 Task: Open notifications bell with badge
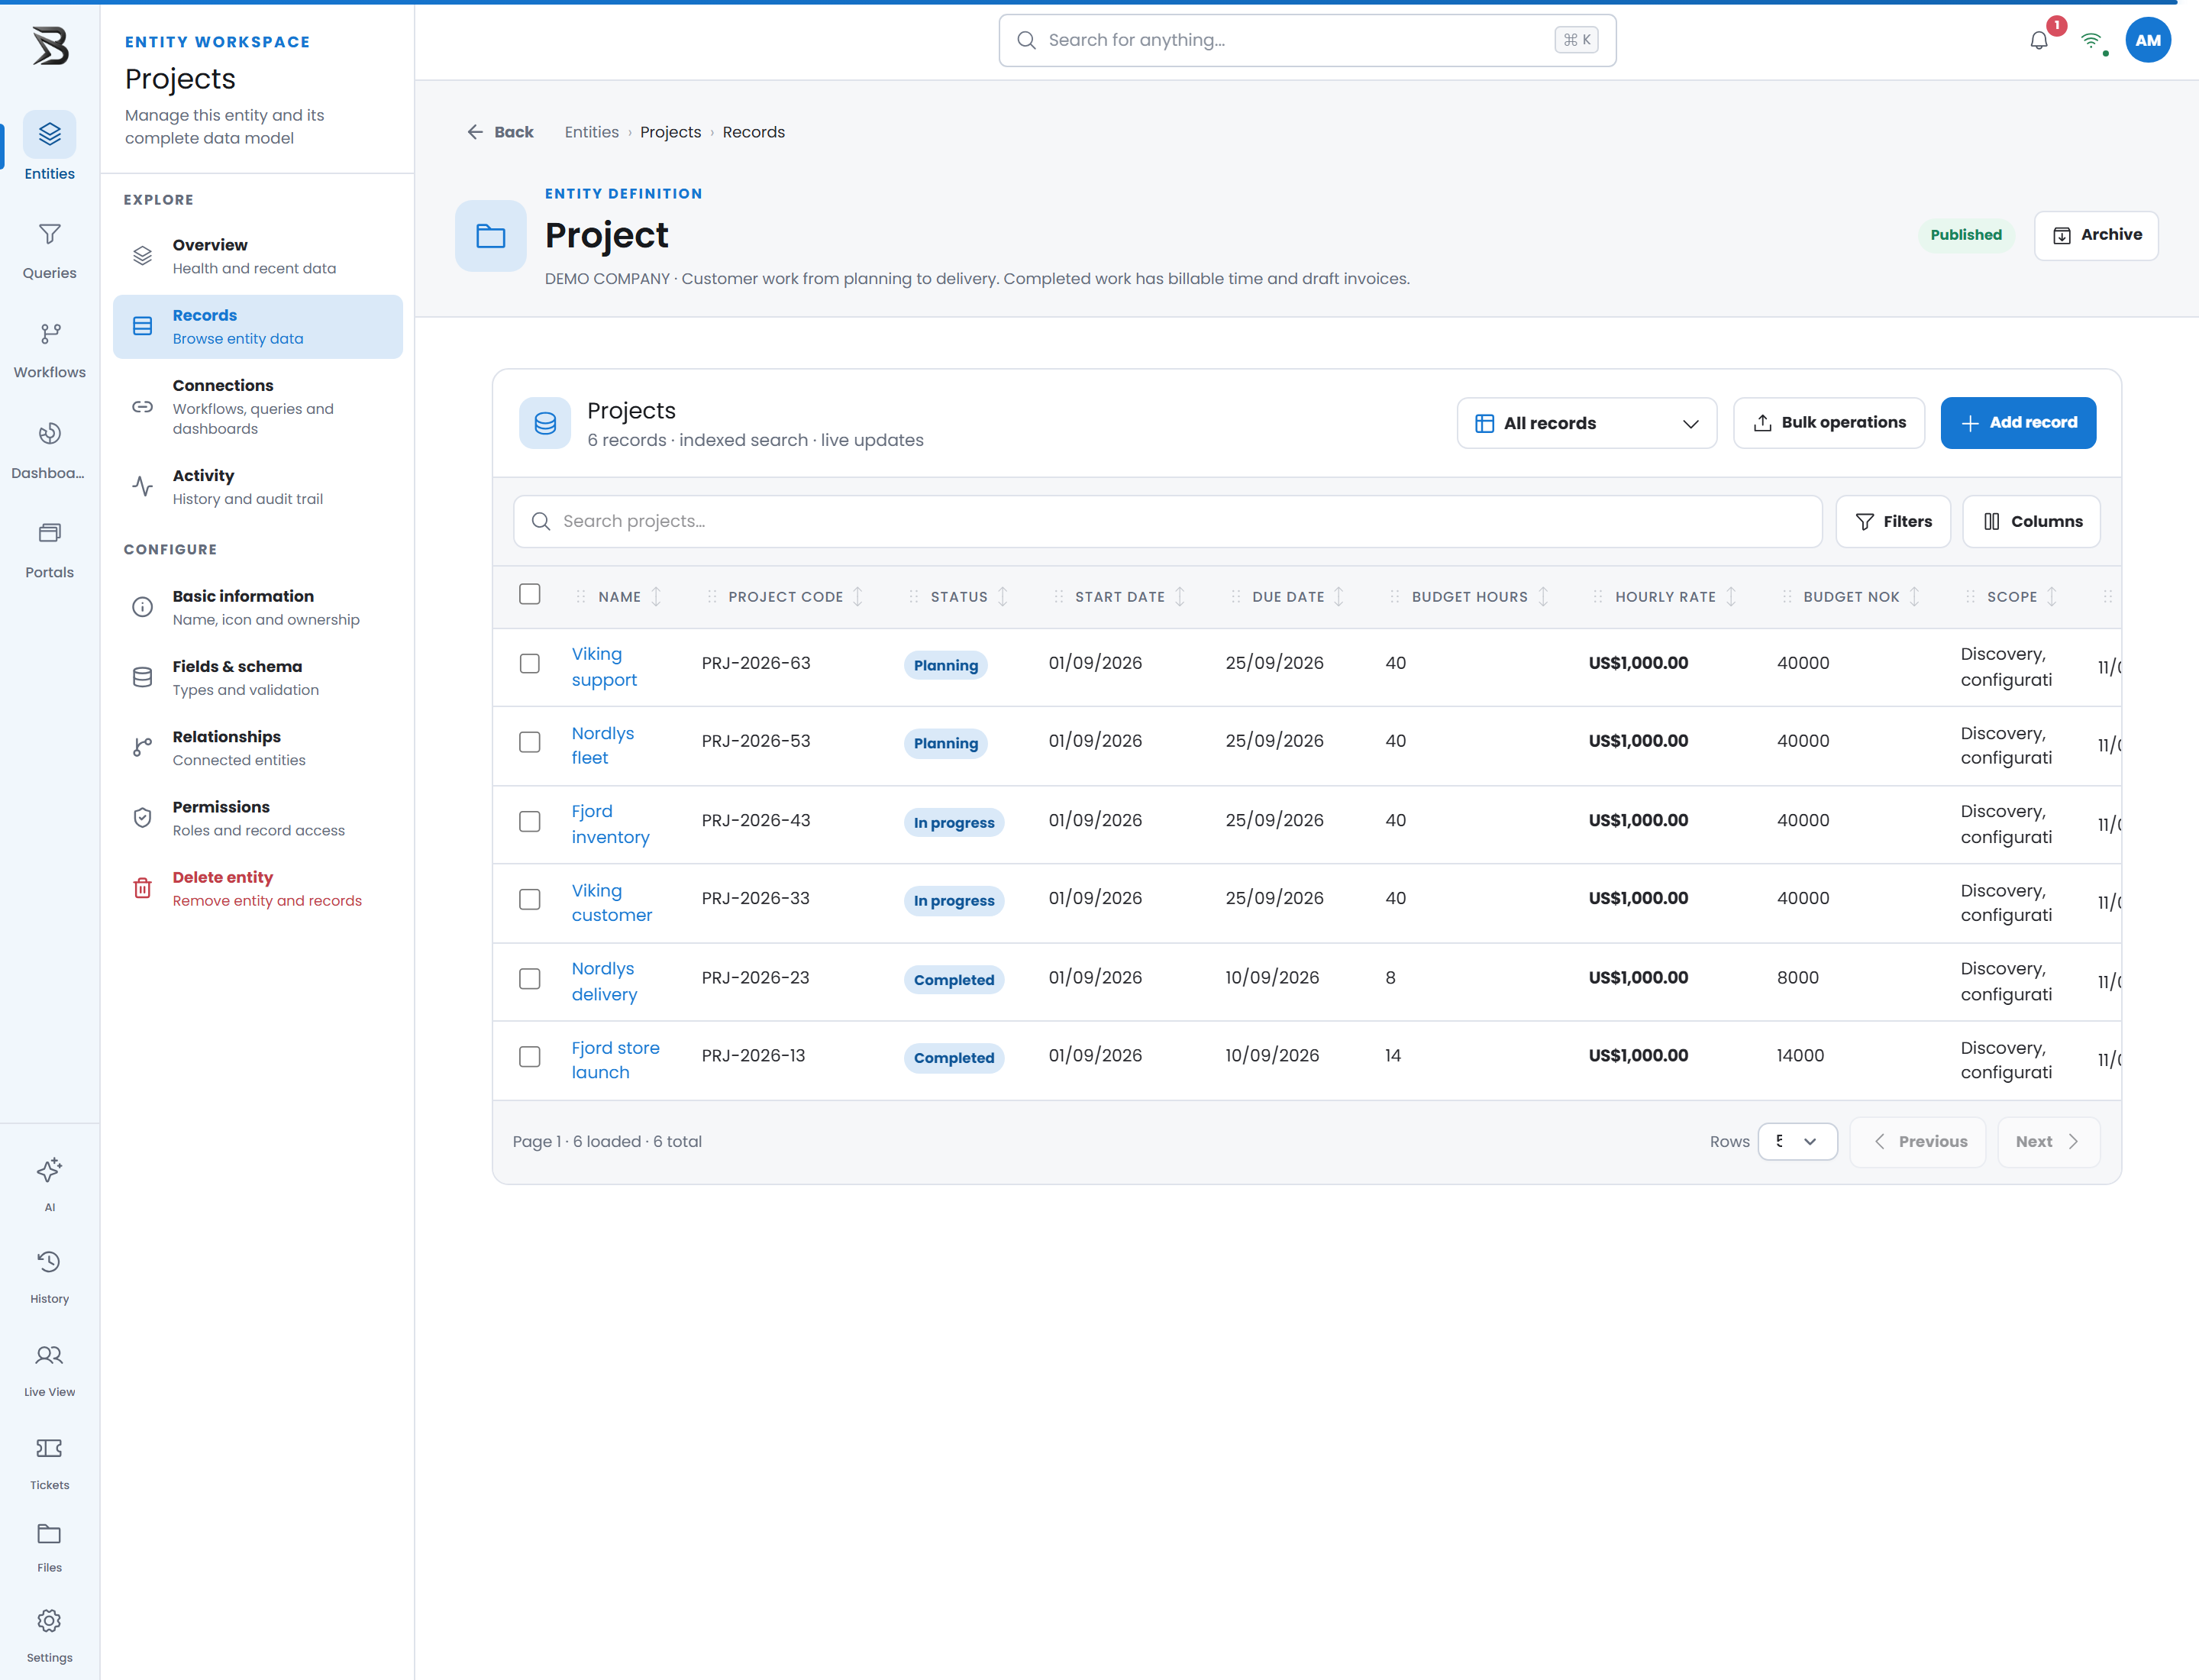point(2039,40)
